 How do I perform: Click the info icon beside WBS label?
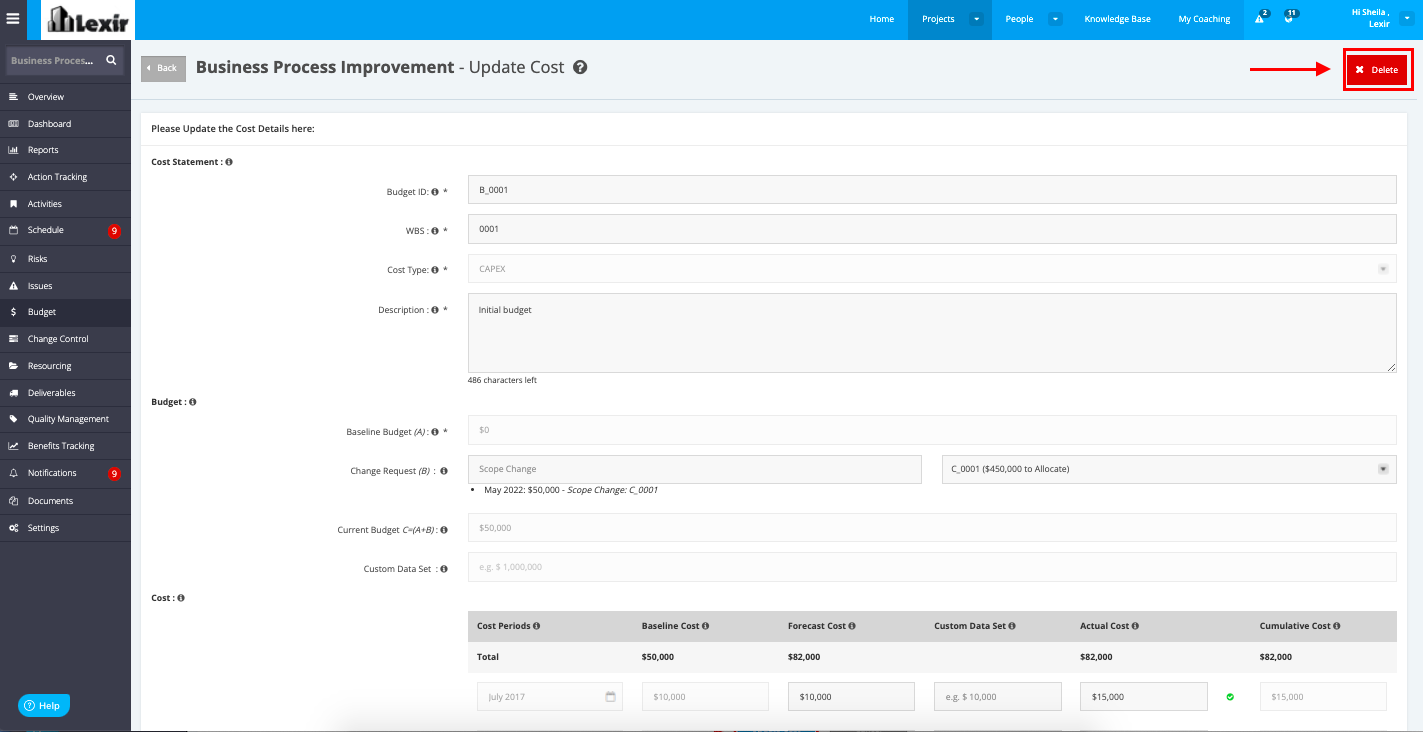coord(435,230)
